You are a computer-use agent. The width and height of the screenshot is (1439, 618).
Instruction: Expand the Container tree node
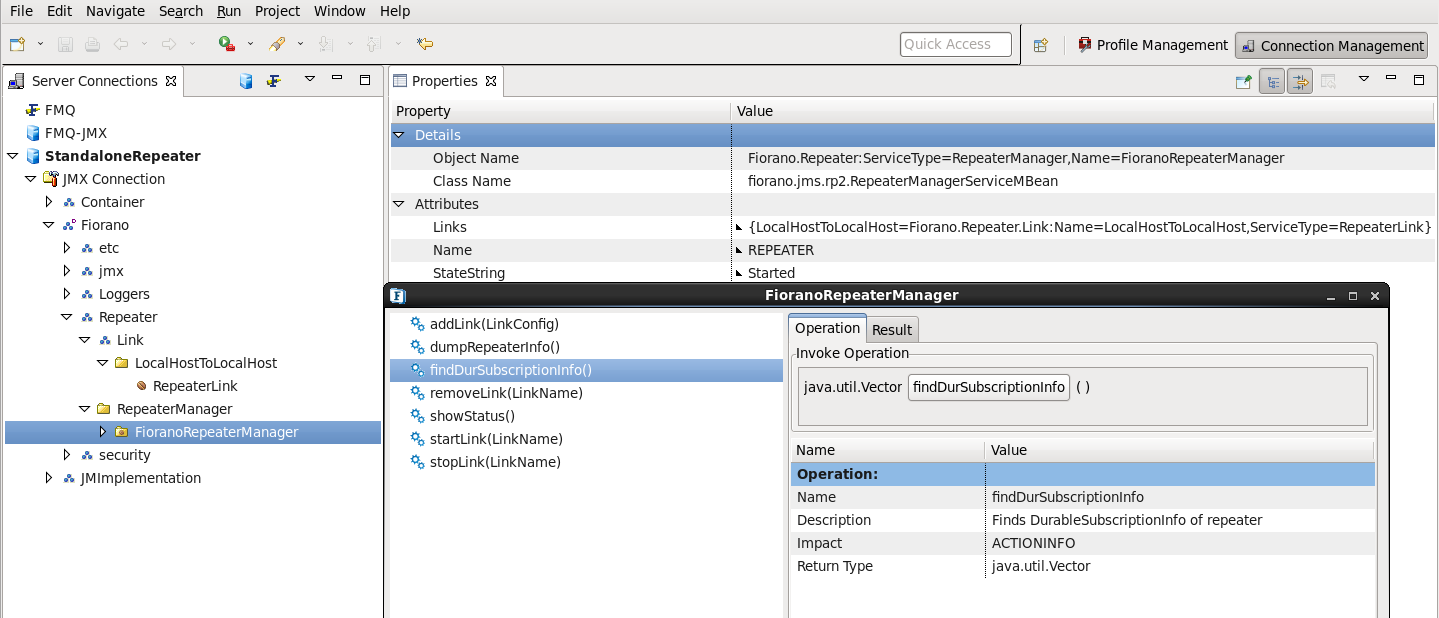point(49,202)
